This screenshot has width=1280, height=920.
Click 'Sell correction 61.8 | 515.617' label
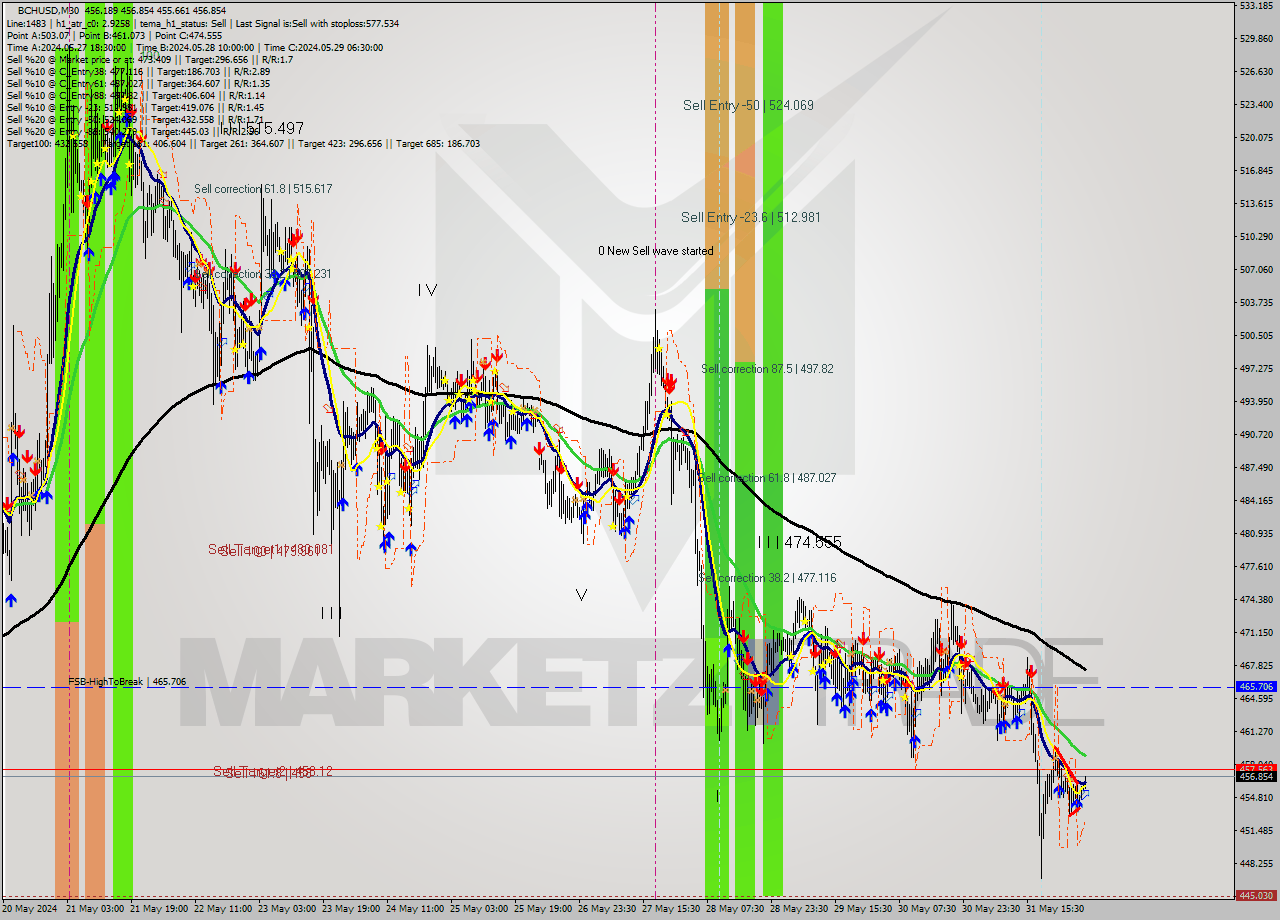pyautogui.click(x=263, y=188)
